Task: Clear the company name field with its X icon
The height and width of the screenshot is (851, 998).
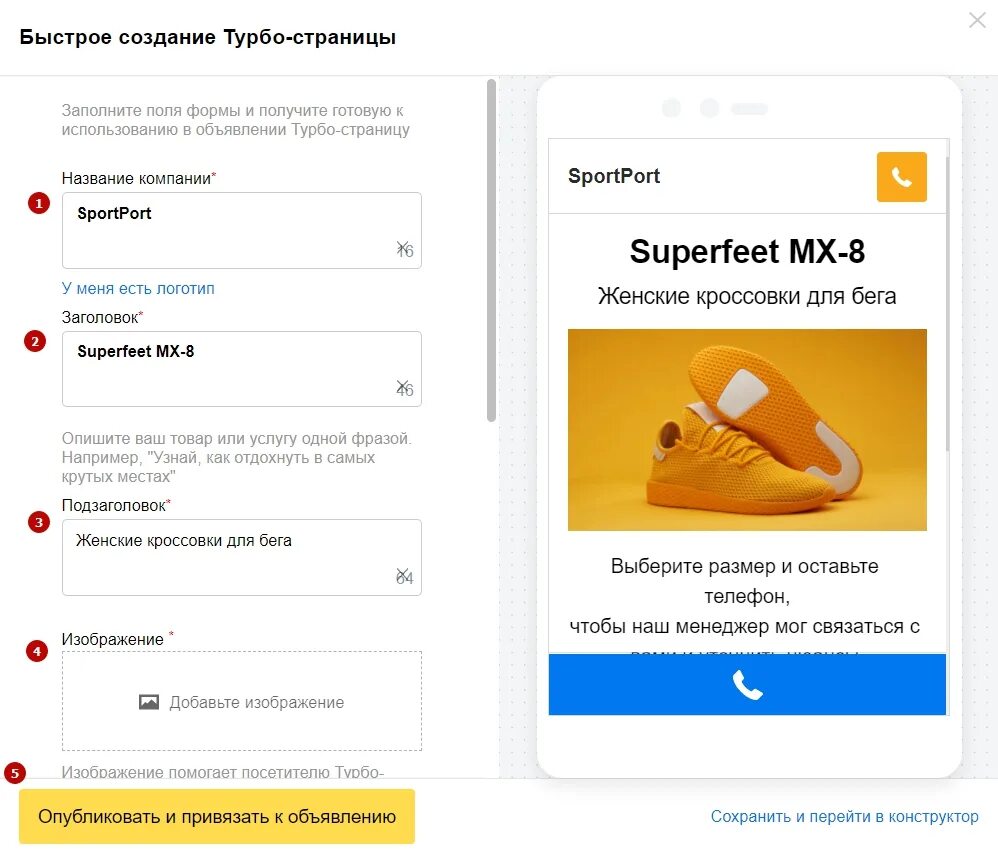Action: 402,247
